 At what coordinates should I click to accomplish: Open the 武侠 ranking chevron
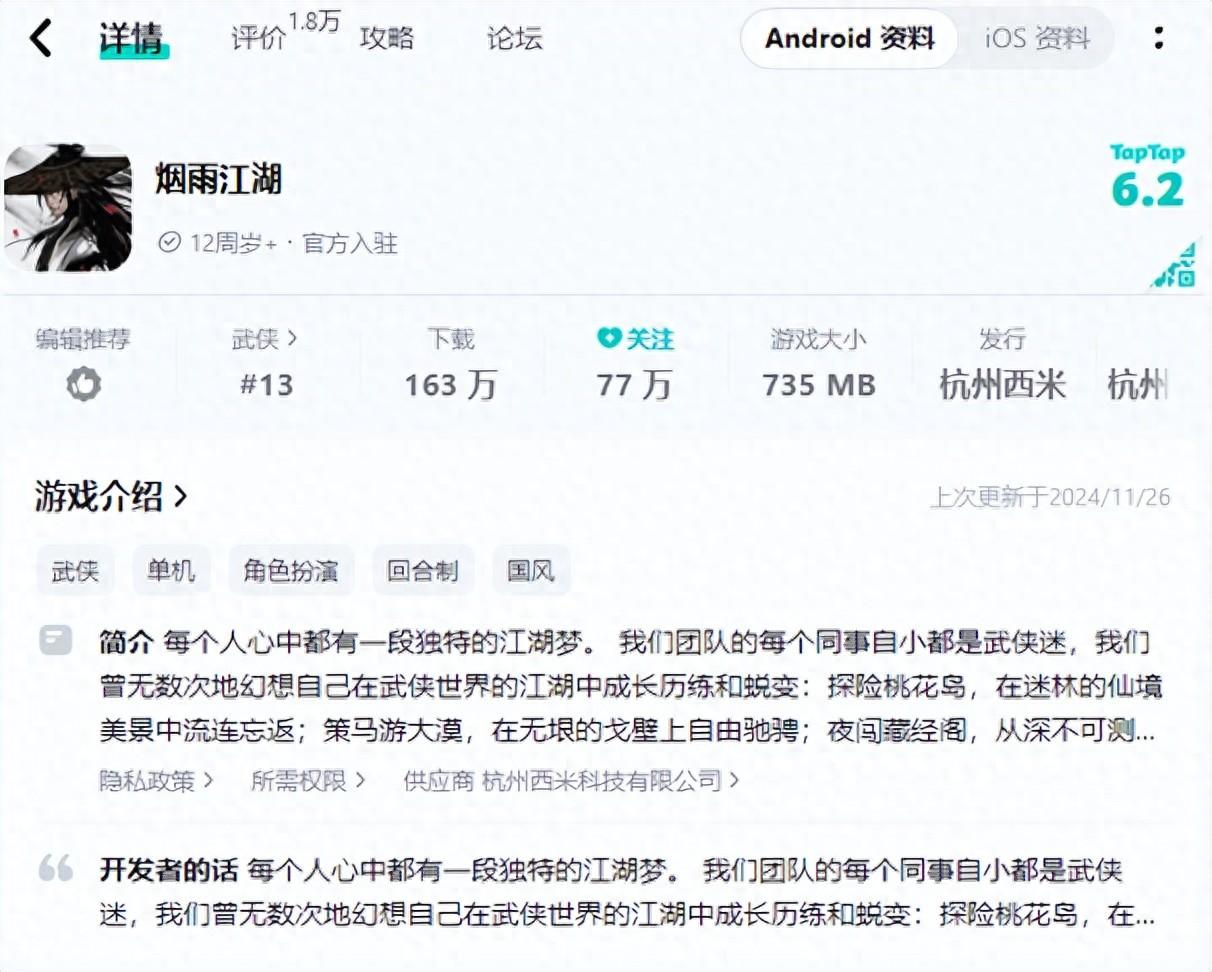(x=292, y=339)
